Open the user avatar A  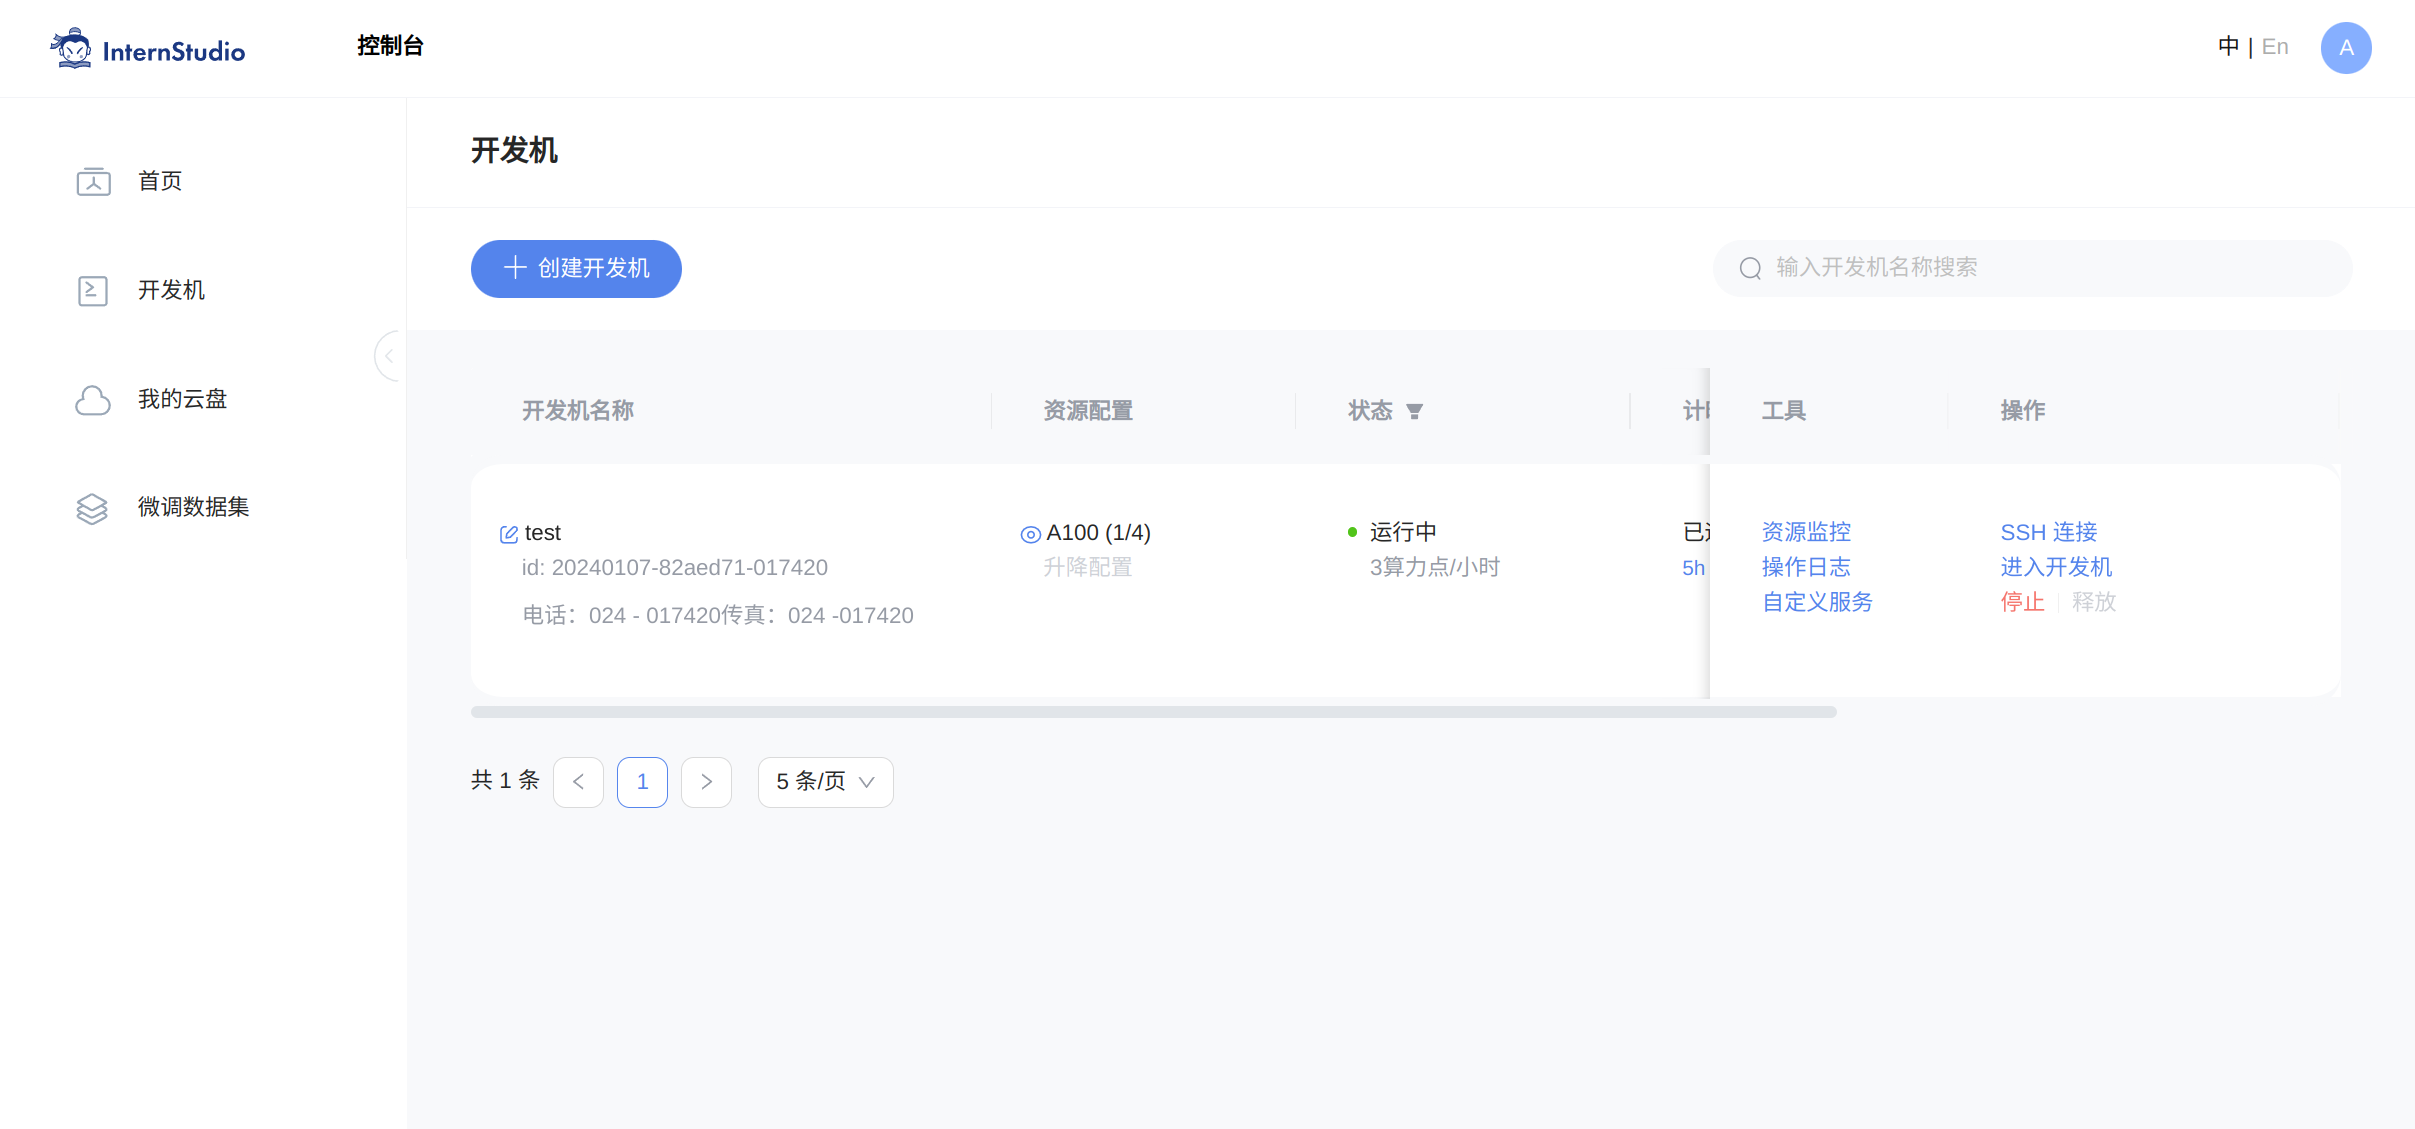(x=2346, y=48)
